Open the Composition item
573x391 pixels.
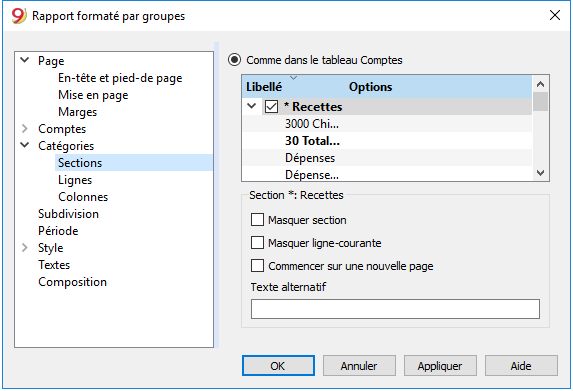tap(72, 282)
